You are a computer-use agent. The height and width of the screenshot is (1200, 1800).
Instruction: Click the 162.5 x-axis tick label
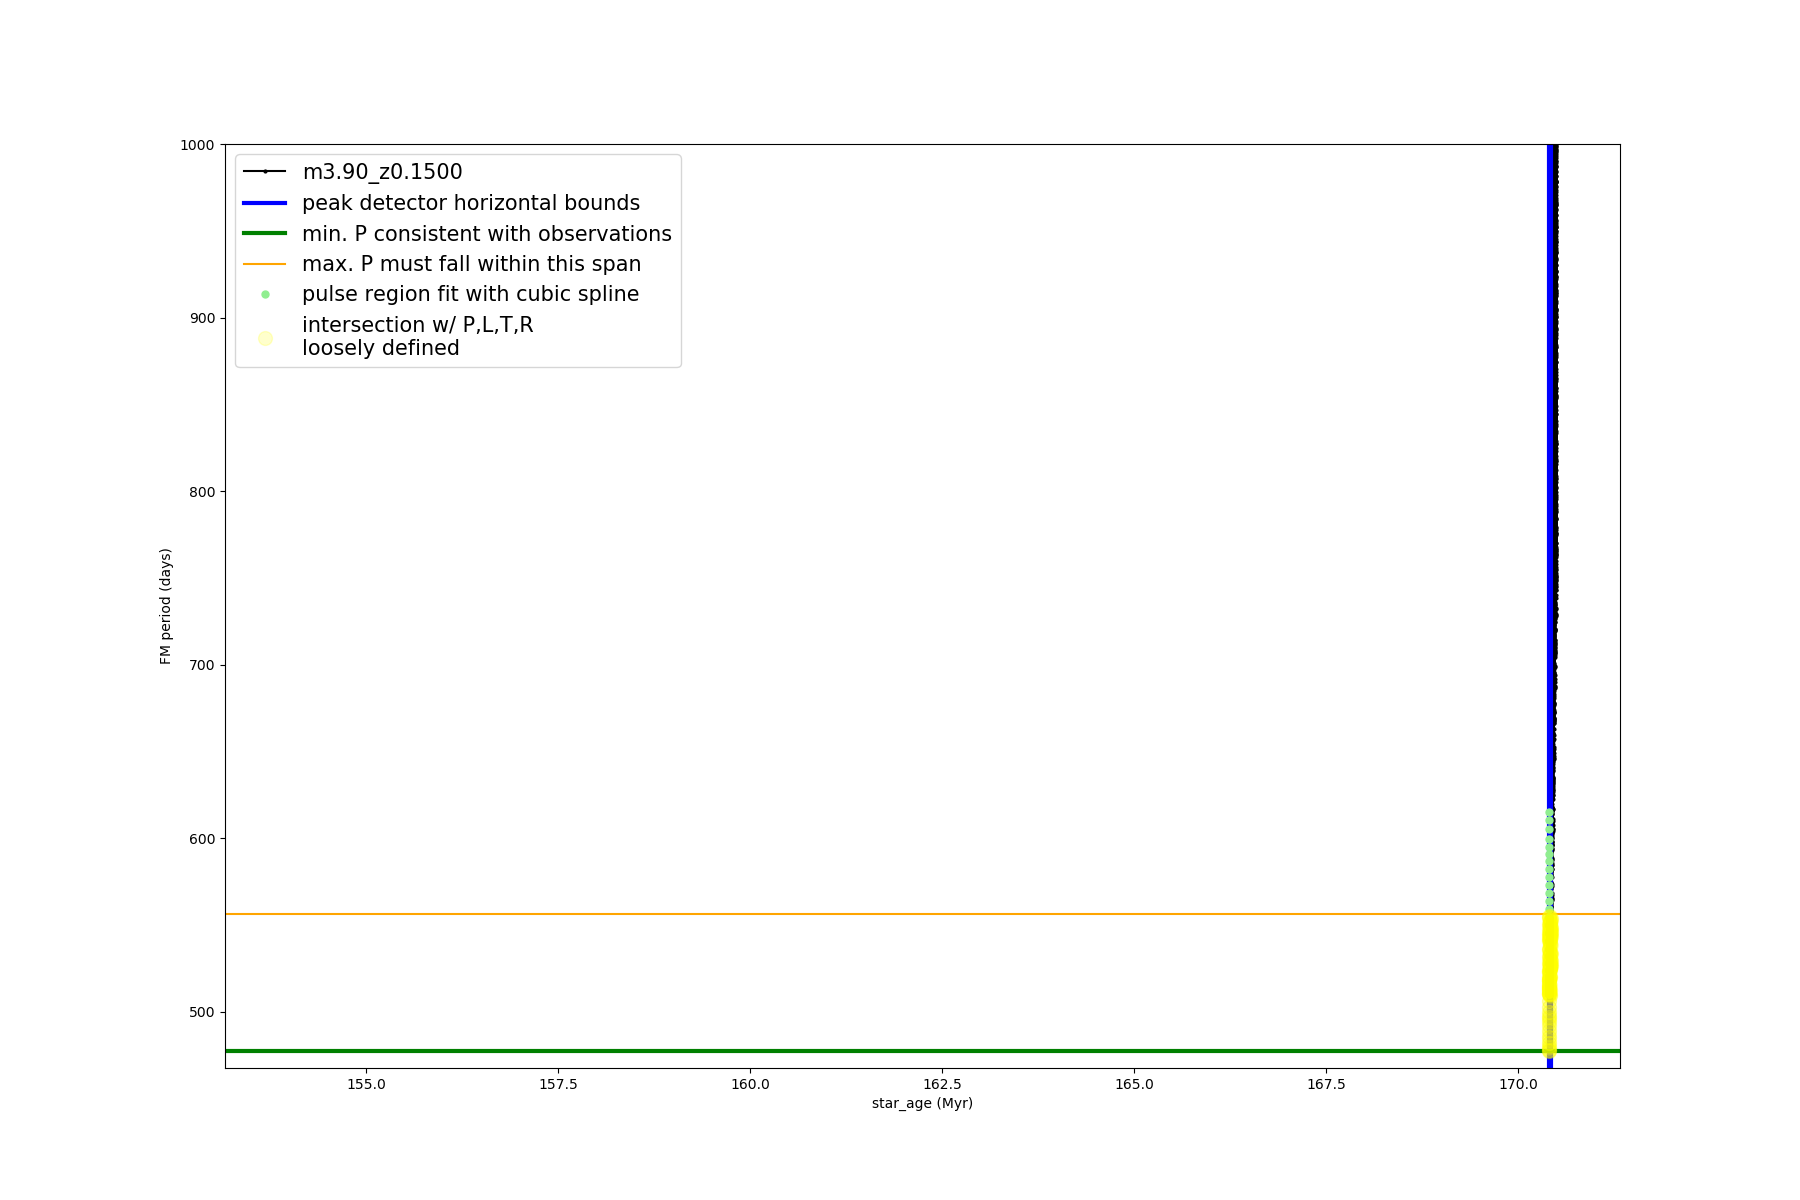(x=942, y=1084)
